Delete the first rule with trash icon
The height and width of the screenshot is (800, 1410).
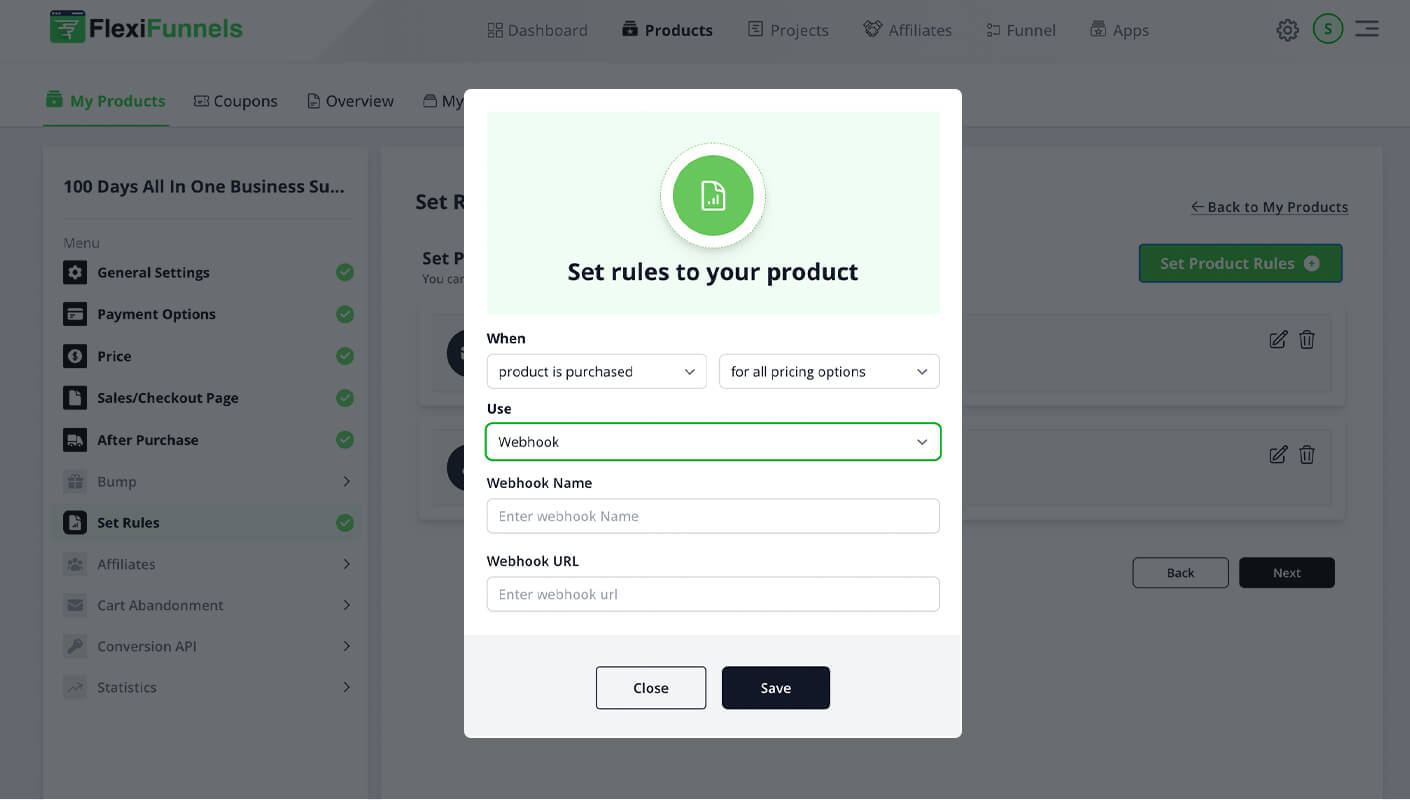tap(1307, 340)
